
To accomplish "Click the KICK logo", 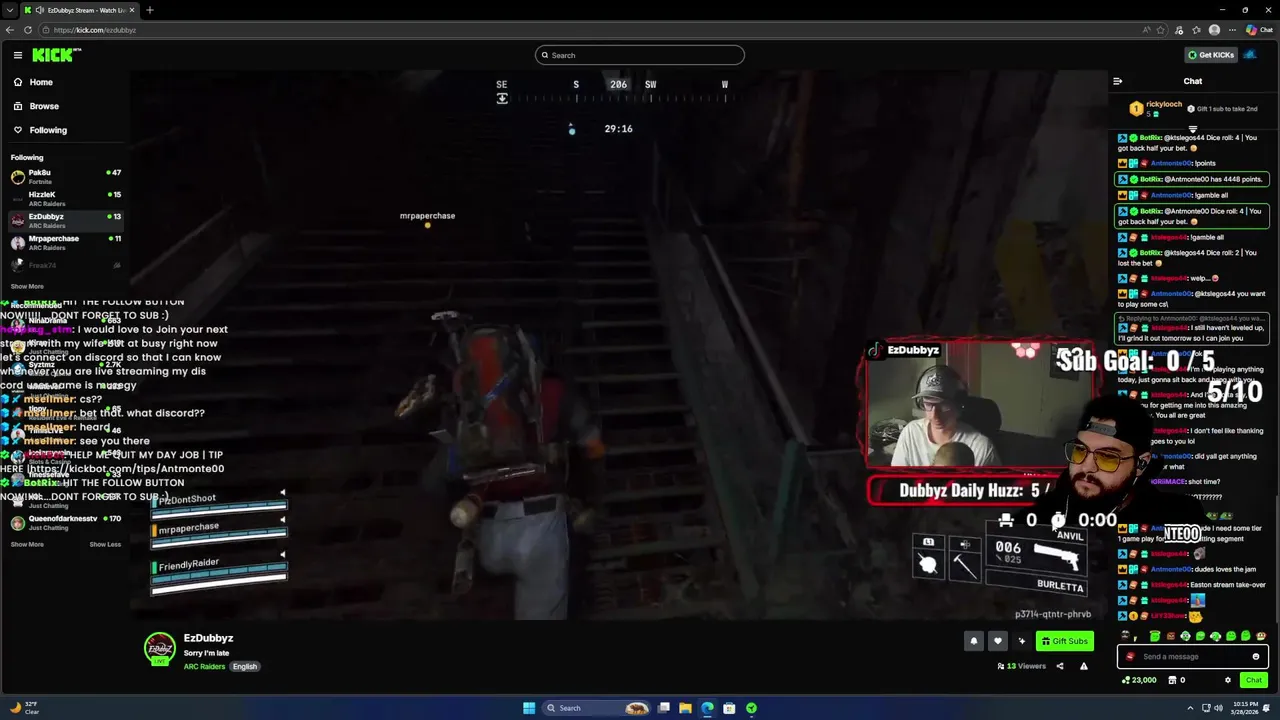I will [56, 55].
